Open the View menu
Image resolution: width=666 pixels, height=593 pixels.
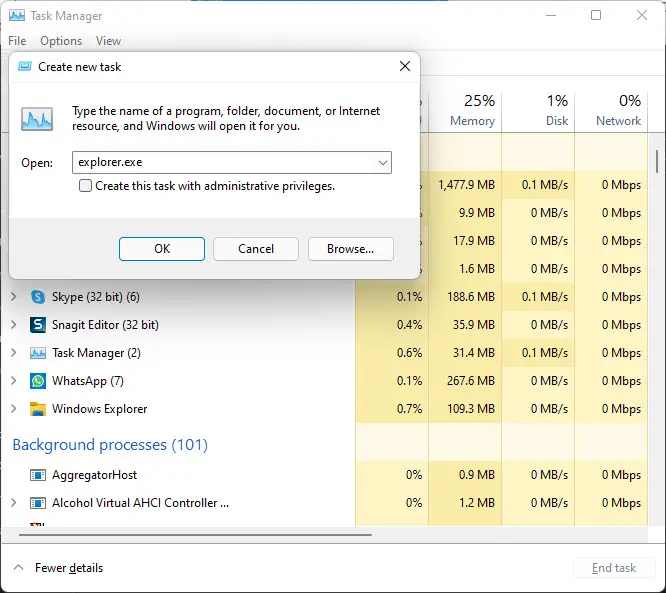pos(108,41)
